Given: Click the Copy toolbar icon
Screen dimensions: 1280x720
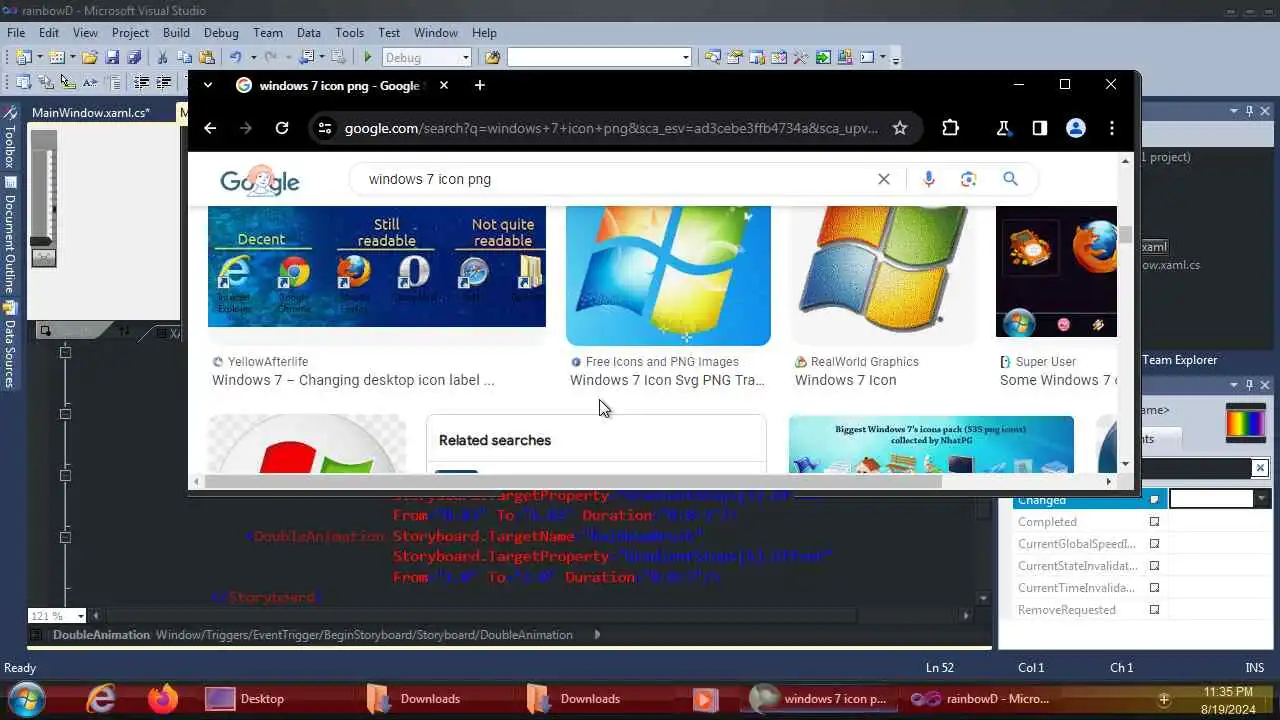Looking at the screenshot, I should click(x=184, y=57).
